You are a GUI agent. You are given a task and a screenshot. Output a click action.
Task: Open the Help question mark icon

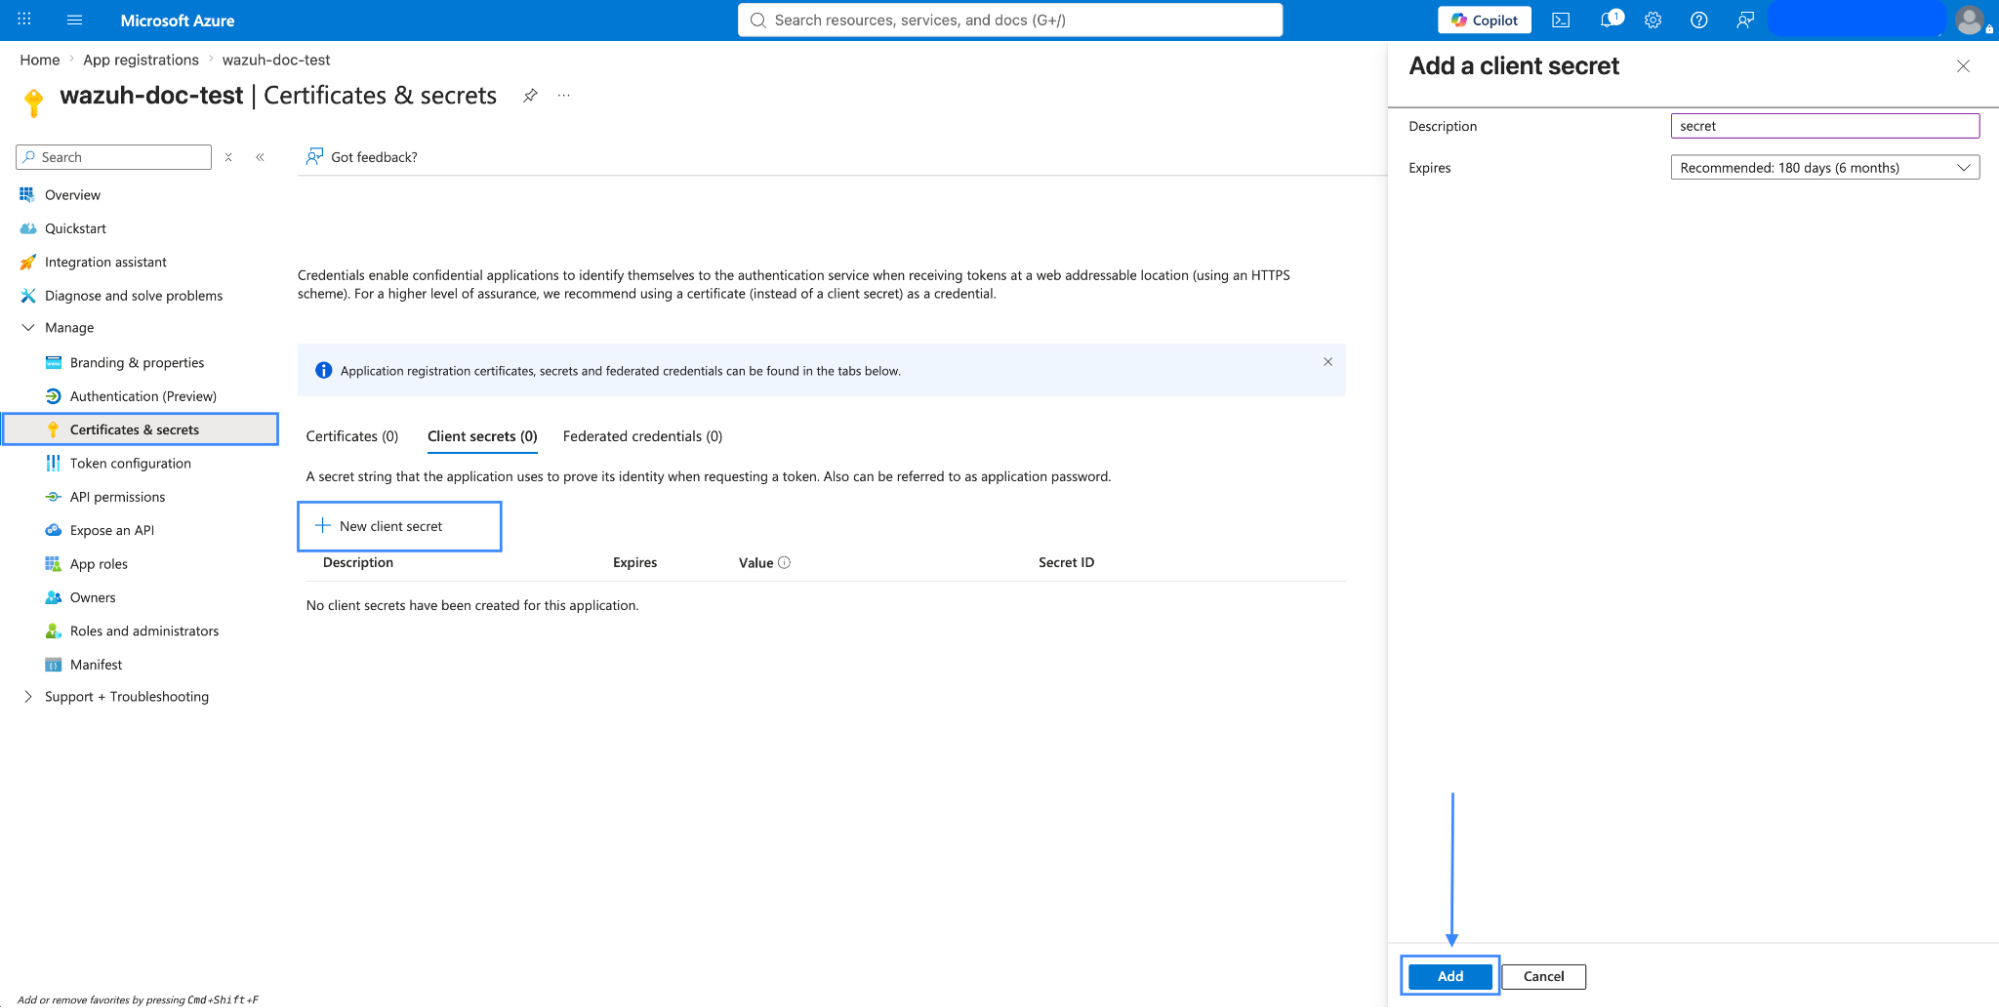coord(1699,20)
